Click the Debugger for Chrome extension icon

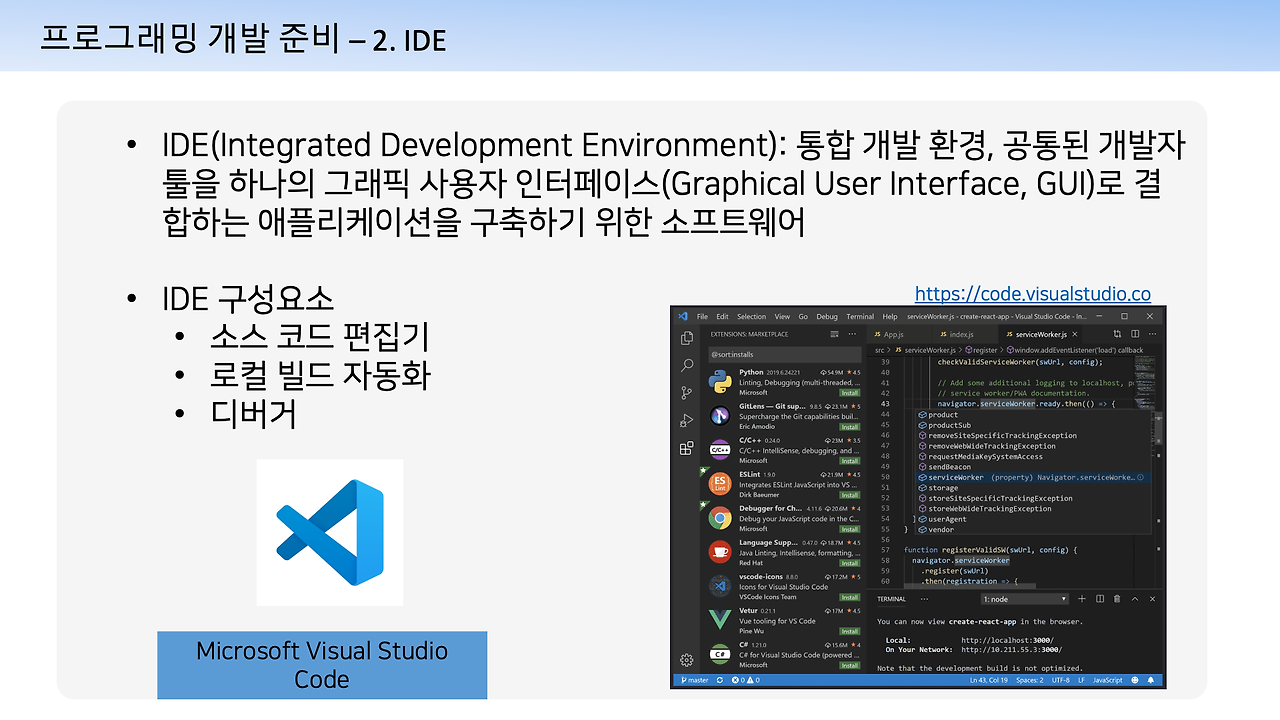(x=719, y=518)
